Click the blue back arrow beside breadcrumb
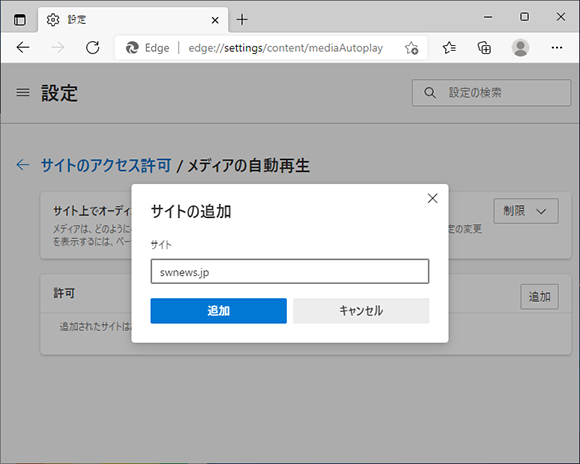Screen dimensions: 580x464 tap(23, 165)
